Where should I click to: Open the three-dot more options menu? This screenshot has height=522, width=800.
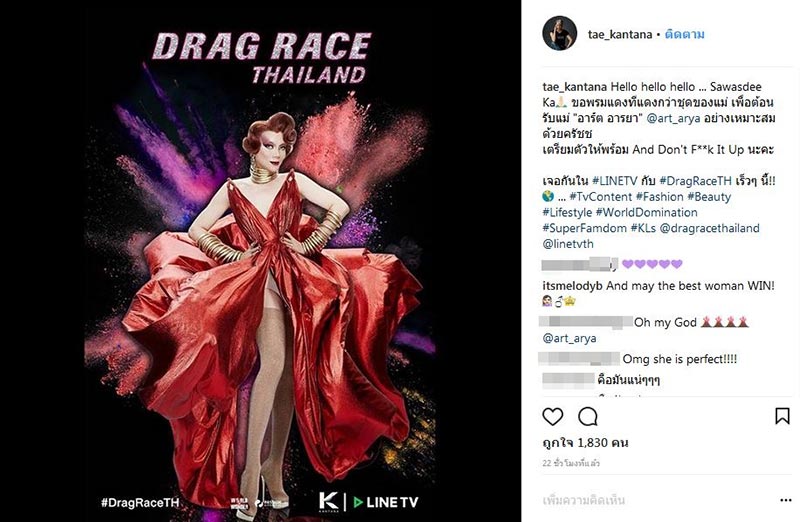click(786, 500)
